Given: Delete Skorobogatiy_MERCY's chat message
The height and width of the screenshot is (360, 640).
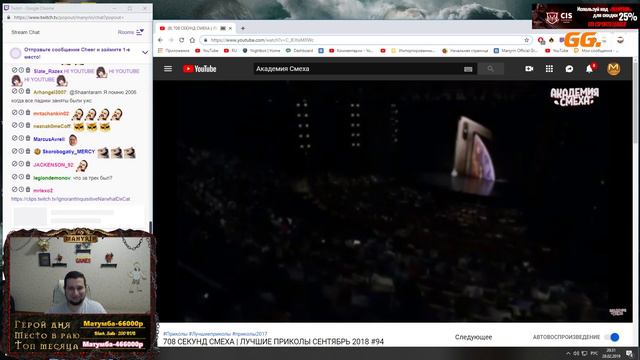Looking at the screenshot, I should click(28, 151).
